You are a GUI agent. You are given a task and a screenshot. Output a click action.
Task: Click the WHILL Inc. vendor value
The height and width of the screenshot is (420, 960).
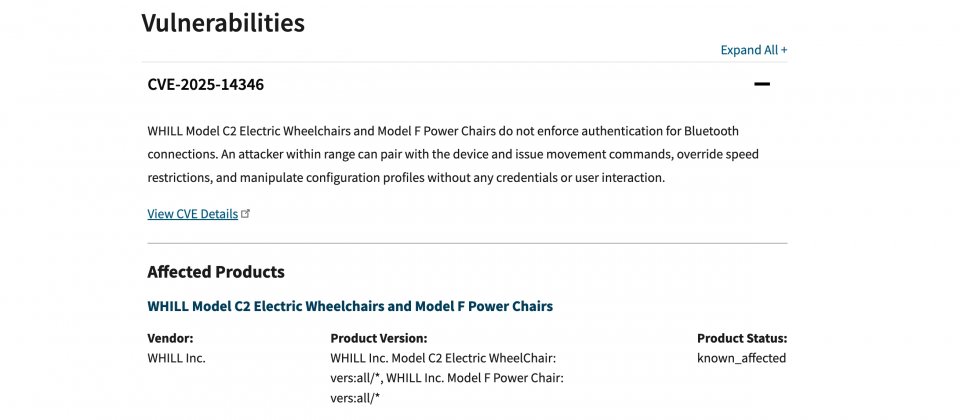pyautogui.click(x=176, y=358)
